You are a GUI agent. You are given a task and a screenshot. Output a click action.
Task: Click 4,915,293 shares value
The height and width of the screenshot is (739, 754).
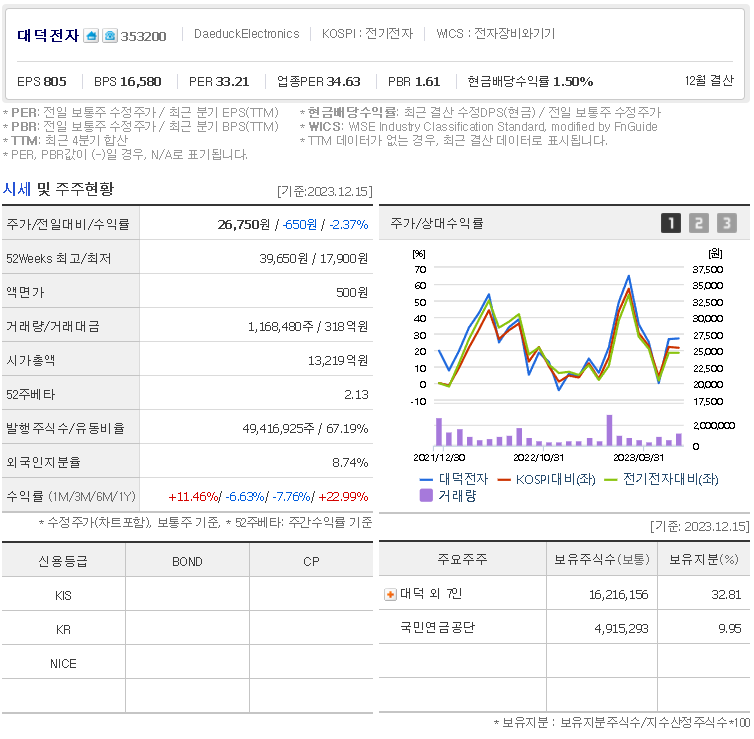tap(621, 628)
